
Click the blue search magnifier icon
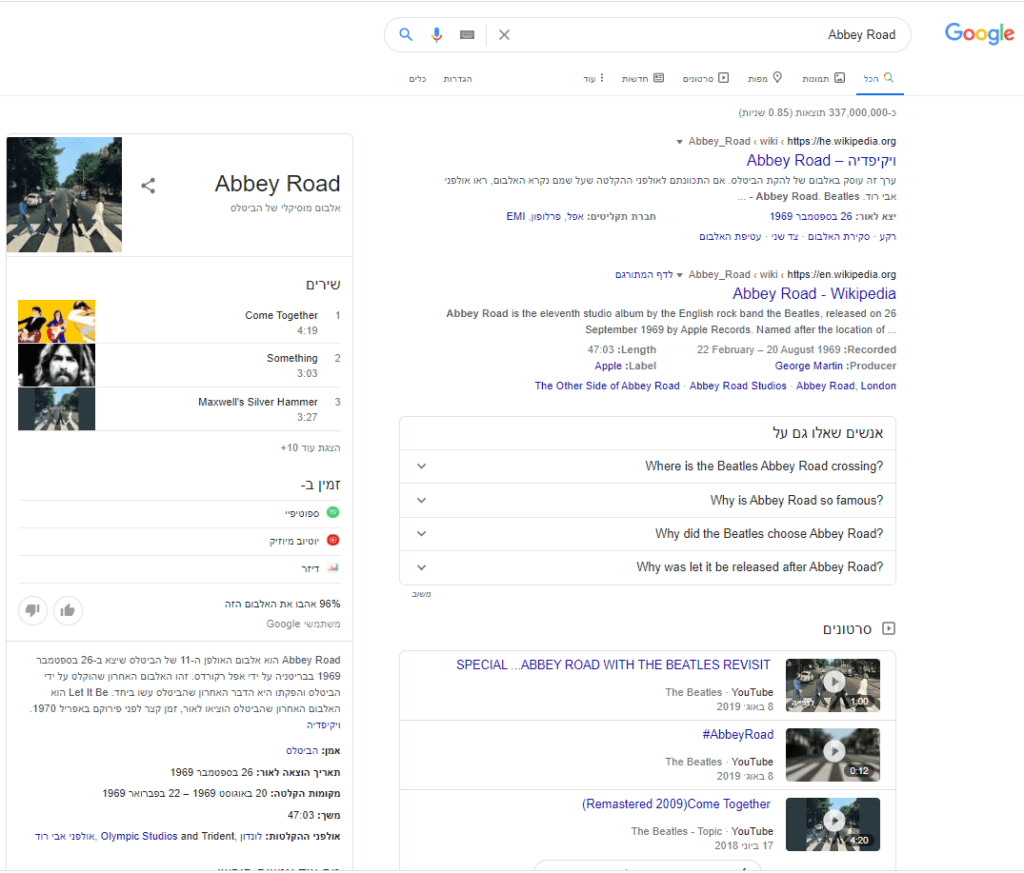(406, 35)
